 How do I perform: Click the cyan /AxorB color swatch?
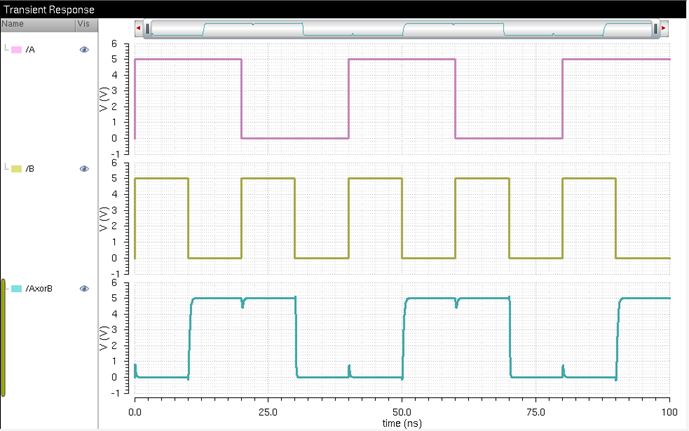(16, 289)
